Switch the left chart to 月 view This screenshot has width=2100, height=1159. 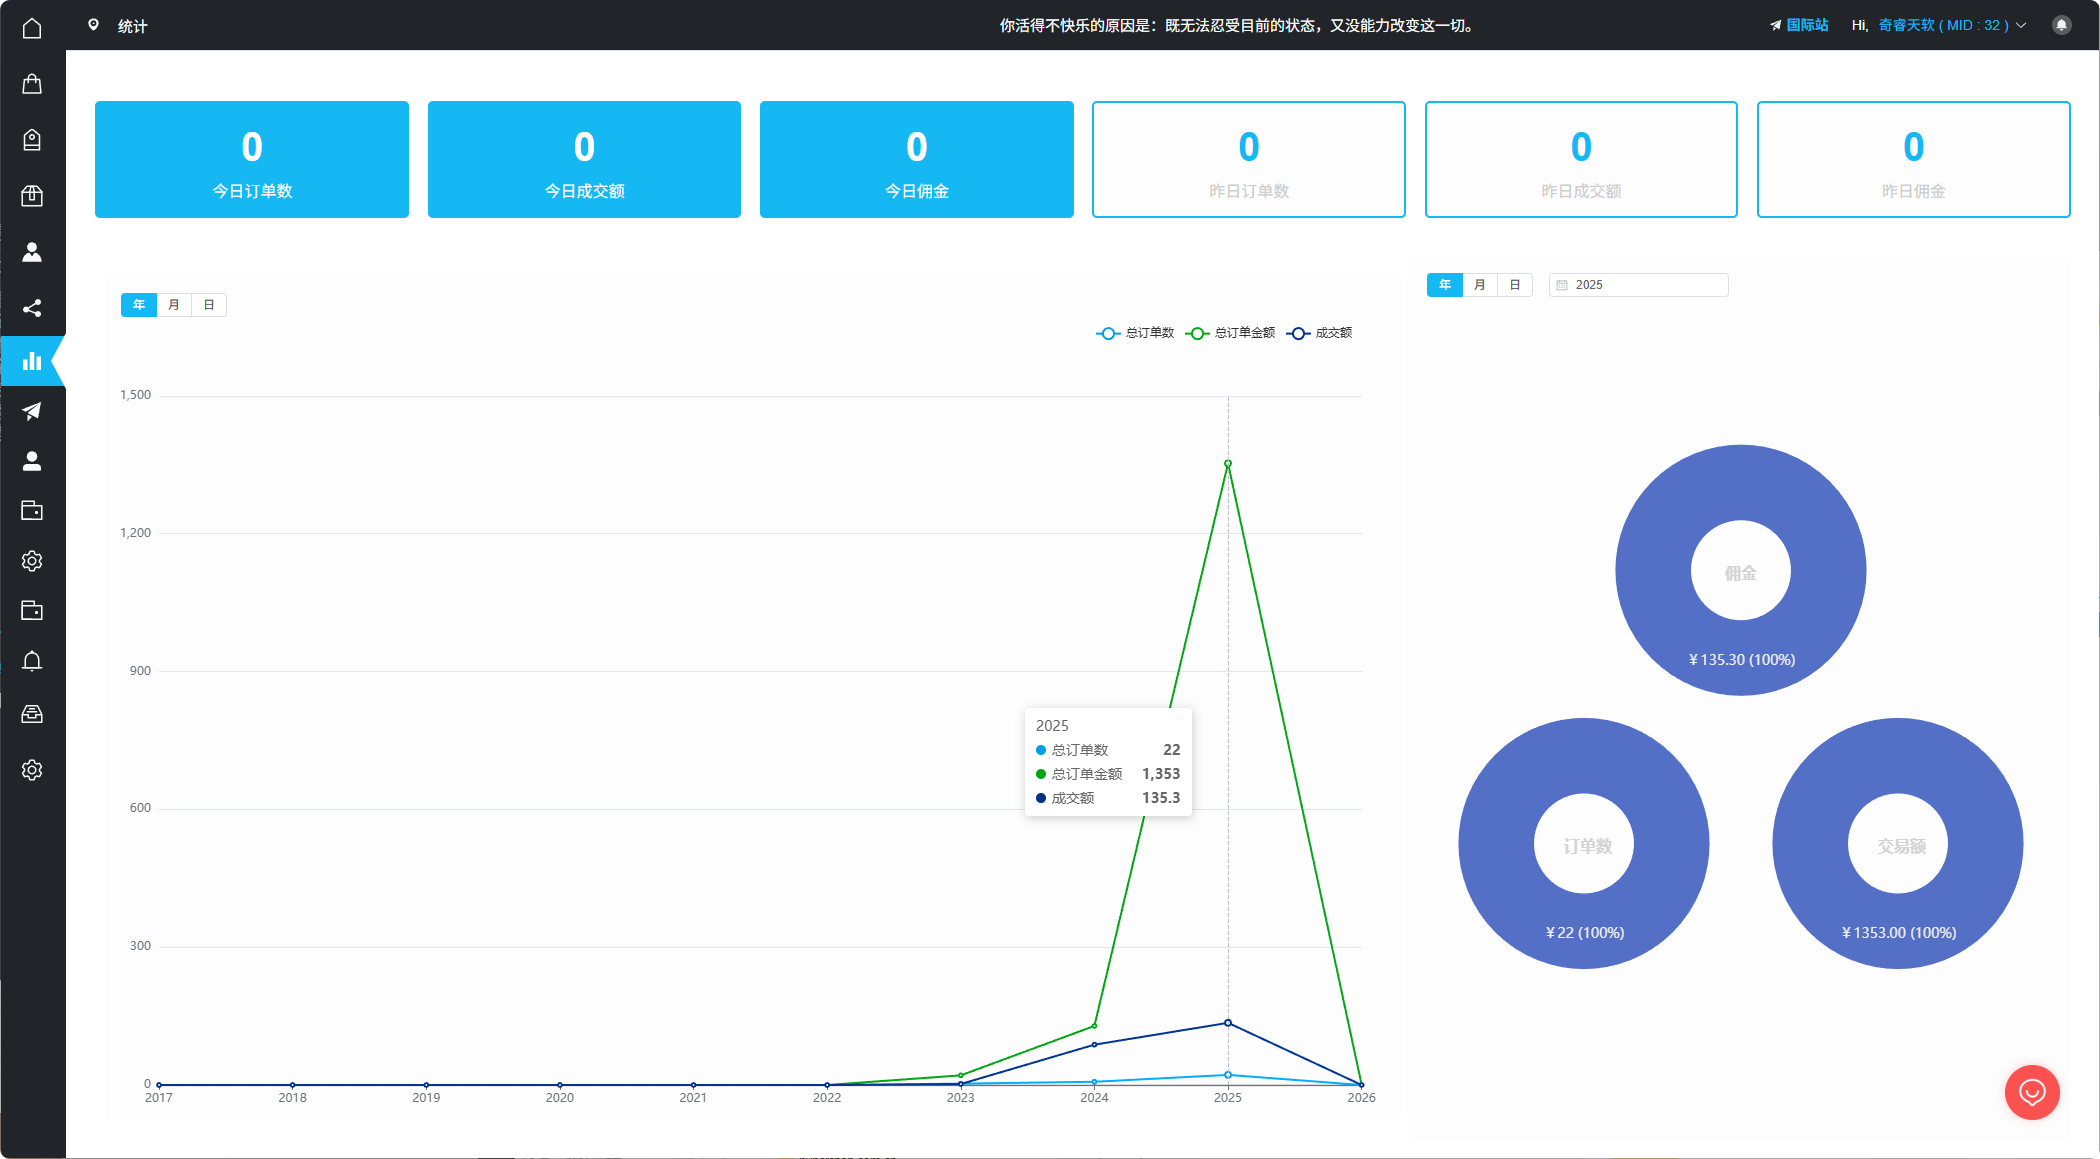pos(173,304)
